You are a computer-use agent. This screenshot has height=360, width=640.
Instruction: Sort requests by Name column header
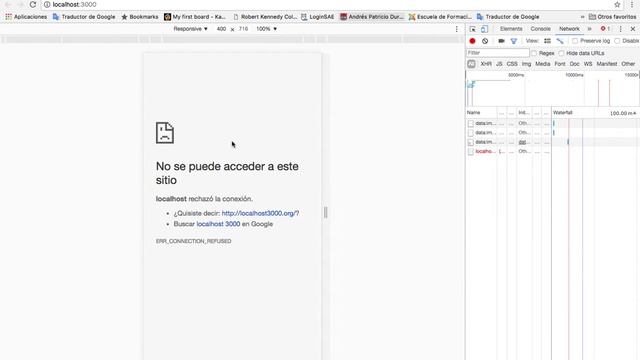pyautogui.click(x=481, y=113)
